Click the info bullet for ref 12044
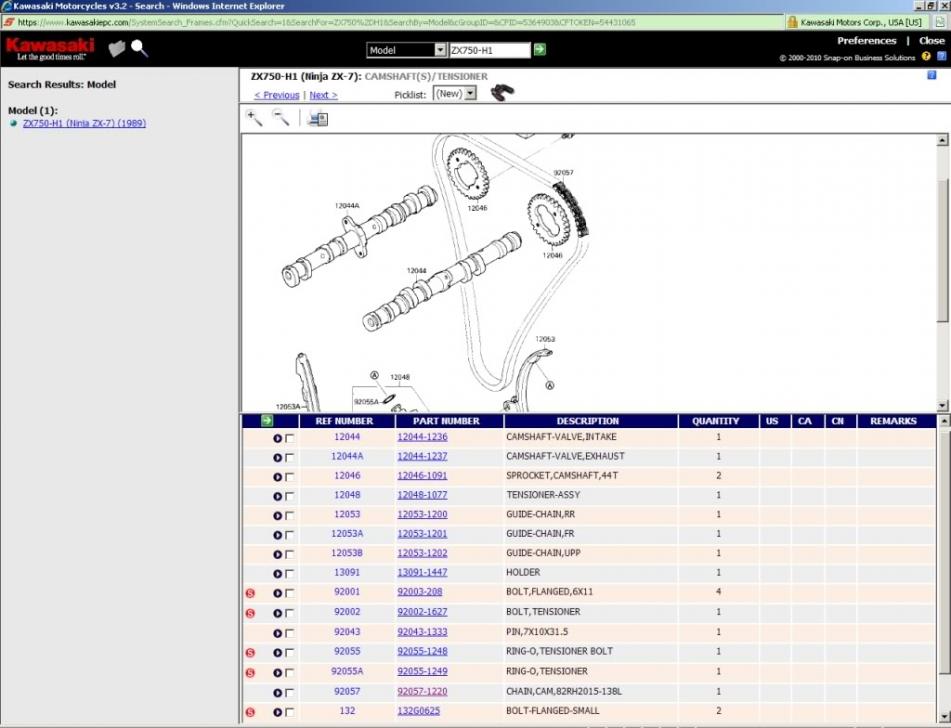Viewport: 951px width, 728px height. click(x=277, y=438)
